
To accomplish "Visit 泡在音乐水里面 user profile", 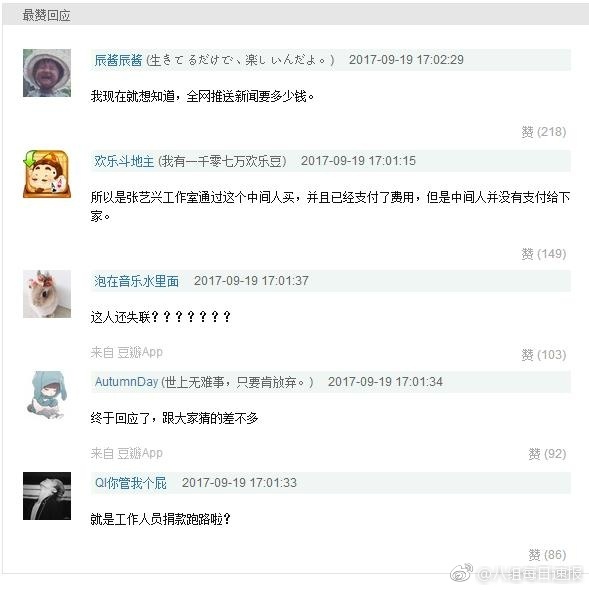I will (136, 281).
